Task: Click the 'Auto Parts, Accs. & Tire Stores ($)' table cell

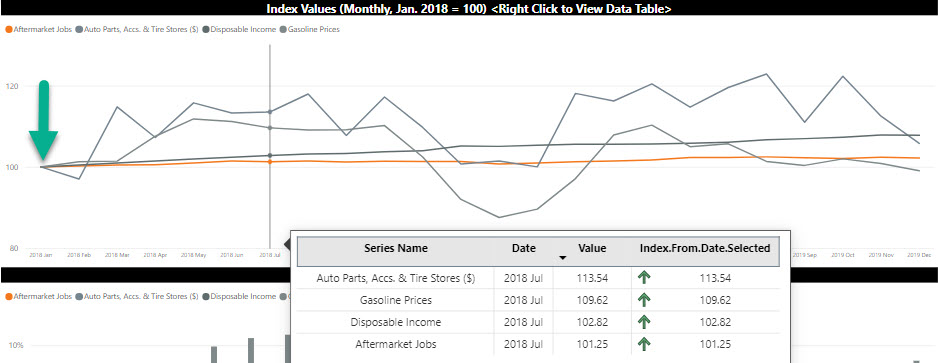Action: tap(395, 278)
